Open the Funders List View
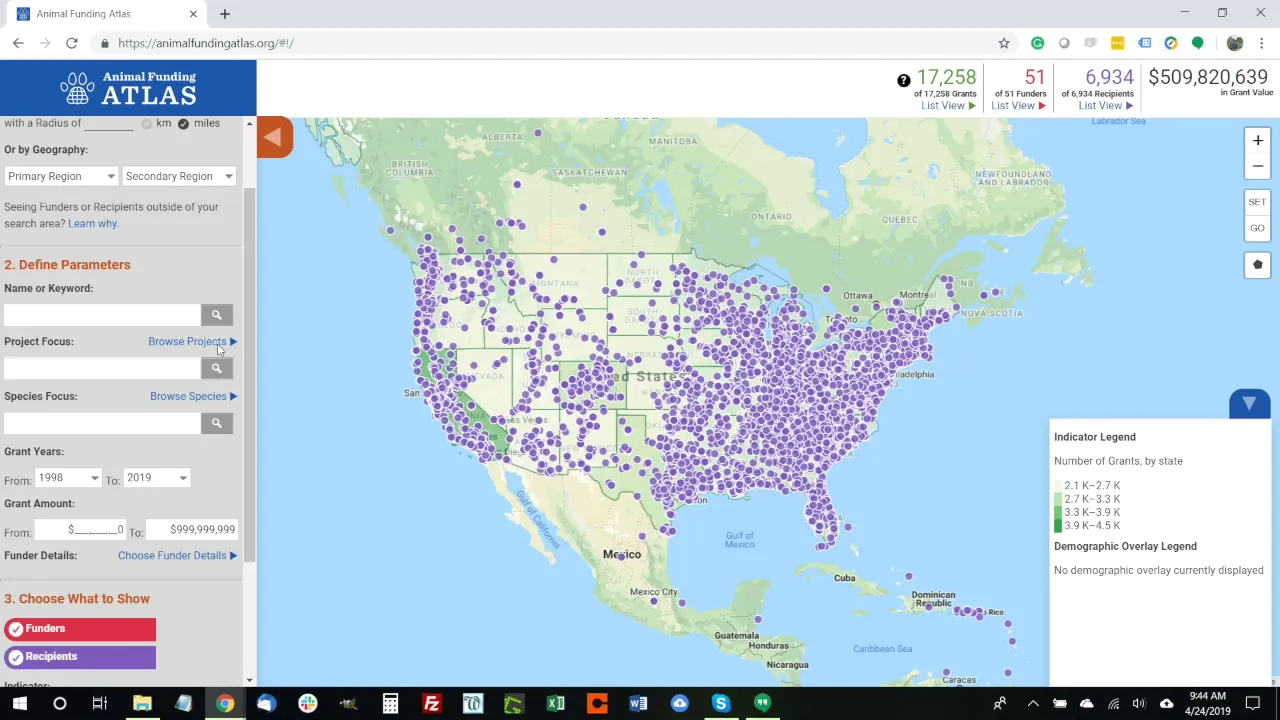This screenshot has width=1280, height=720. click(1018, 106)
